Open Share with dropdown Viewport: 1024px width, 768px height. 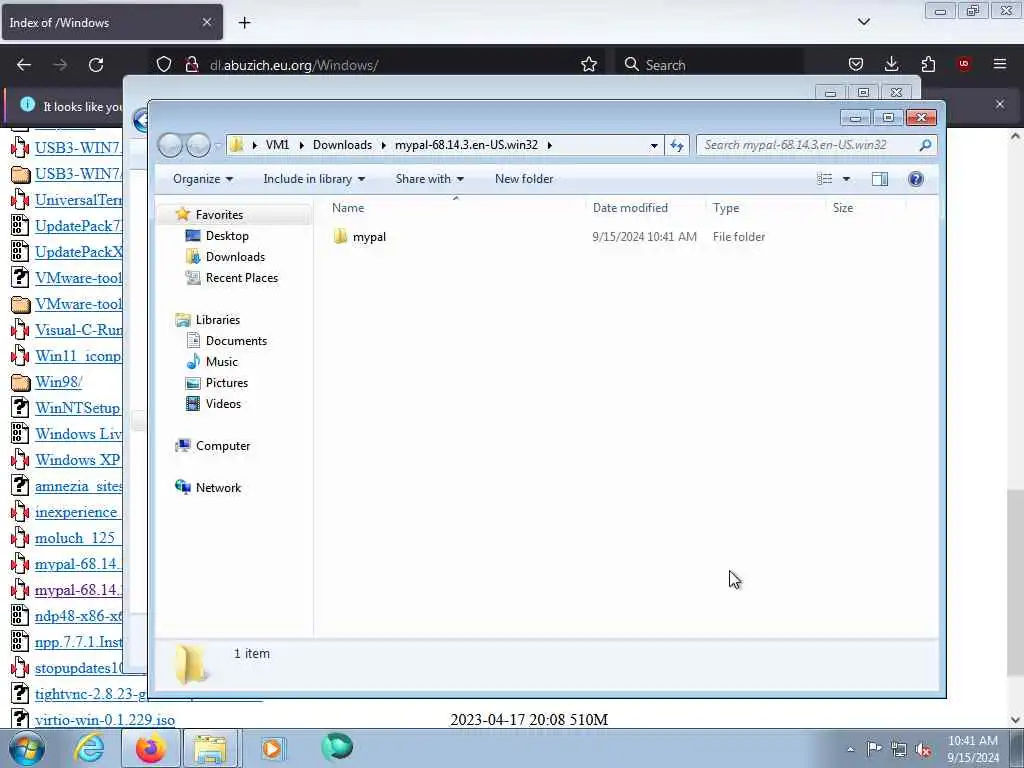(x=429, y=179)
